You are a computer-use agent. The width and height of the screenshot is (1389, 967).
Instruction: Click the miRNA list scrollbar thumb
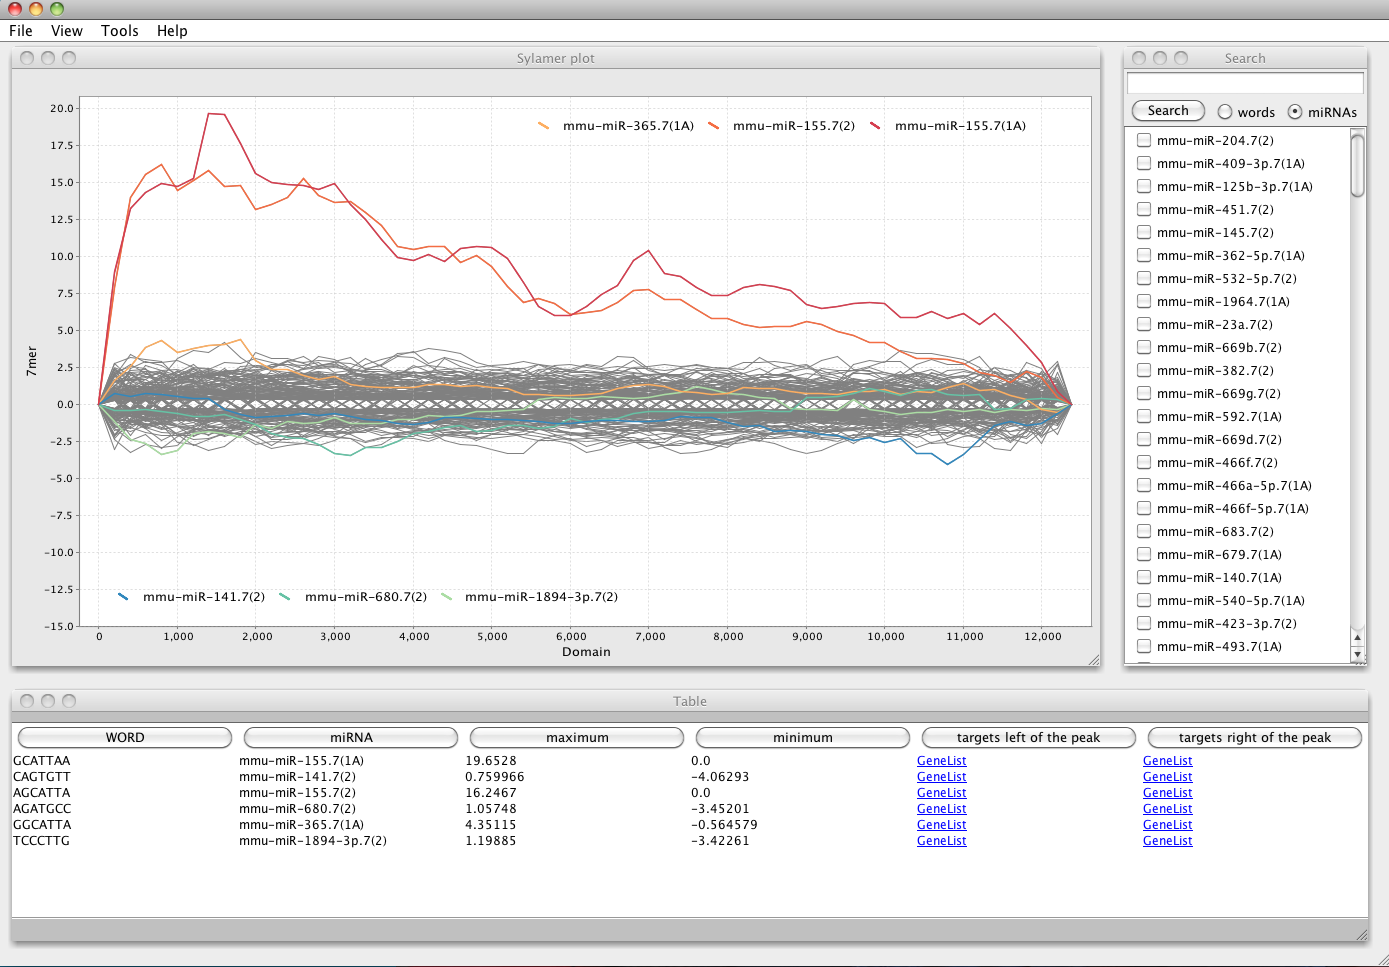[x=1357, y=165]
